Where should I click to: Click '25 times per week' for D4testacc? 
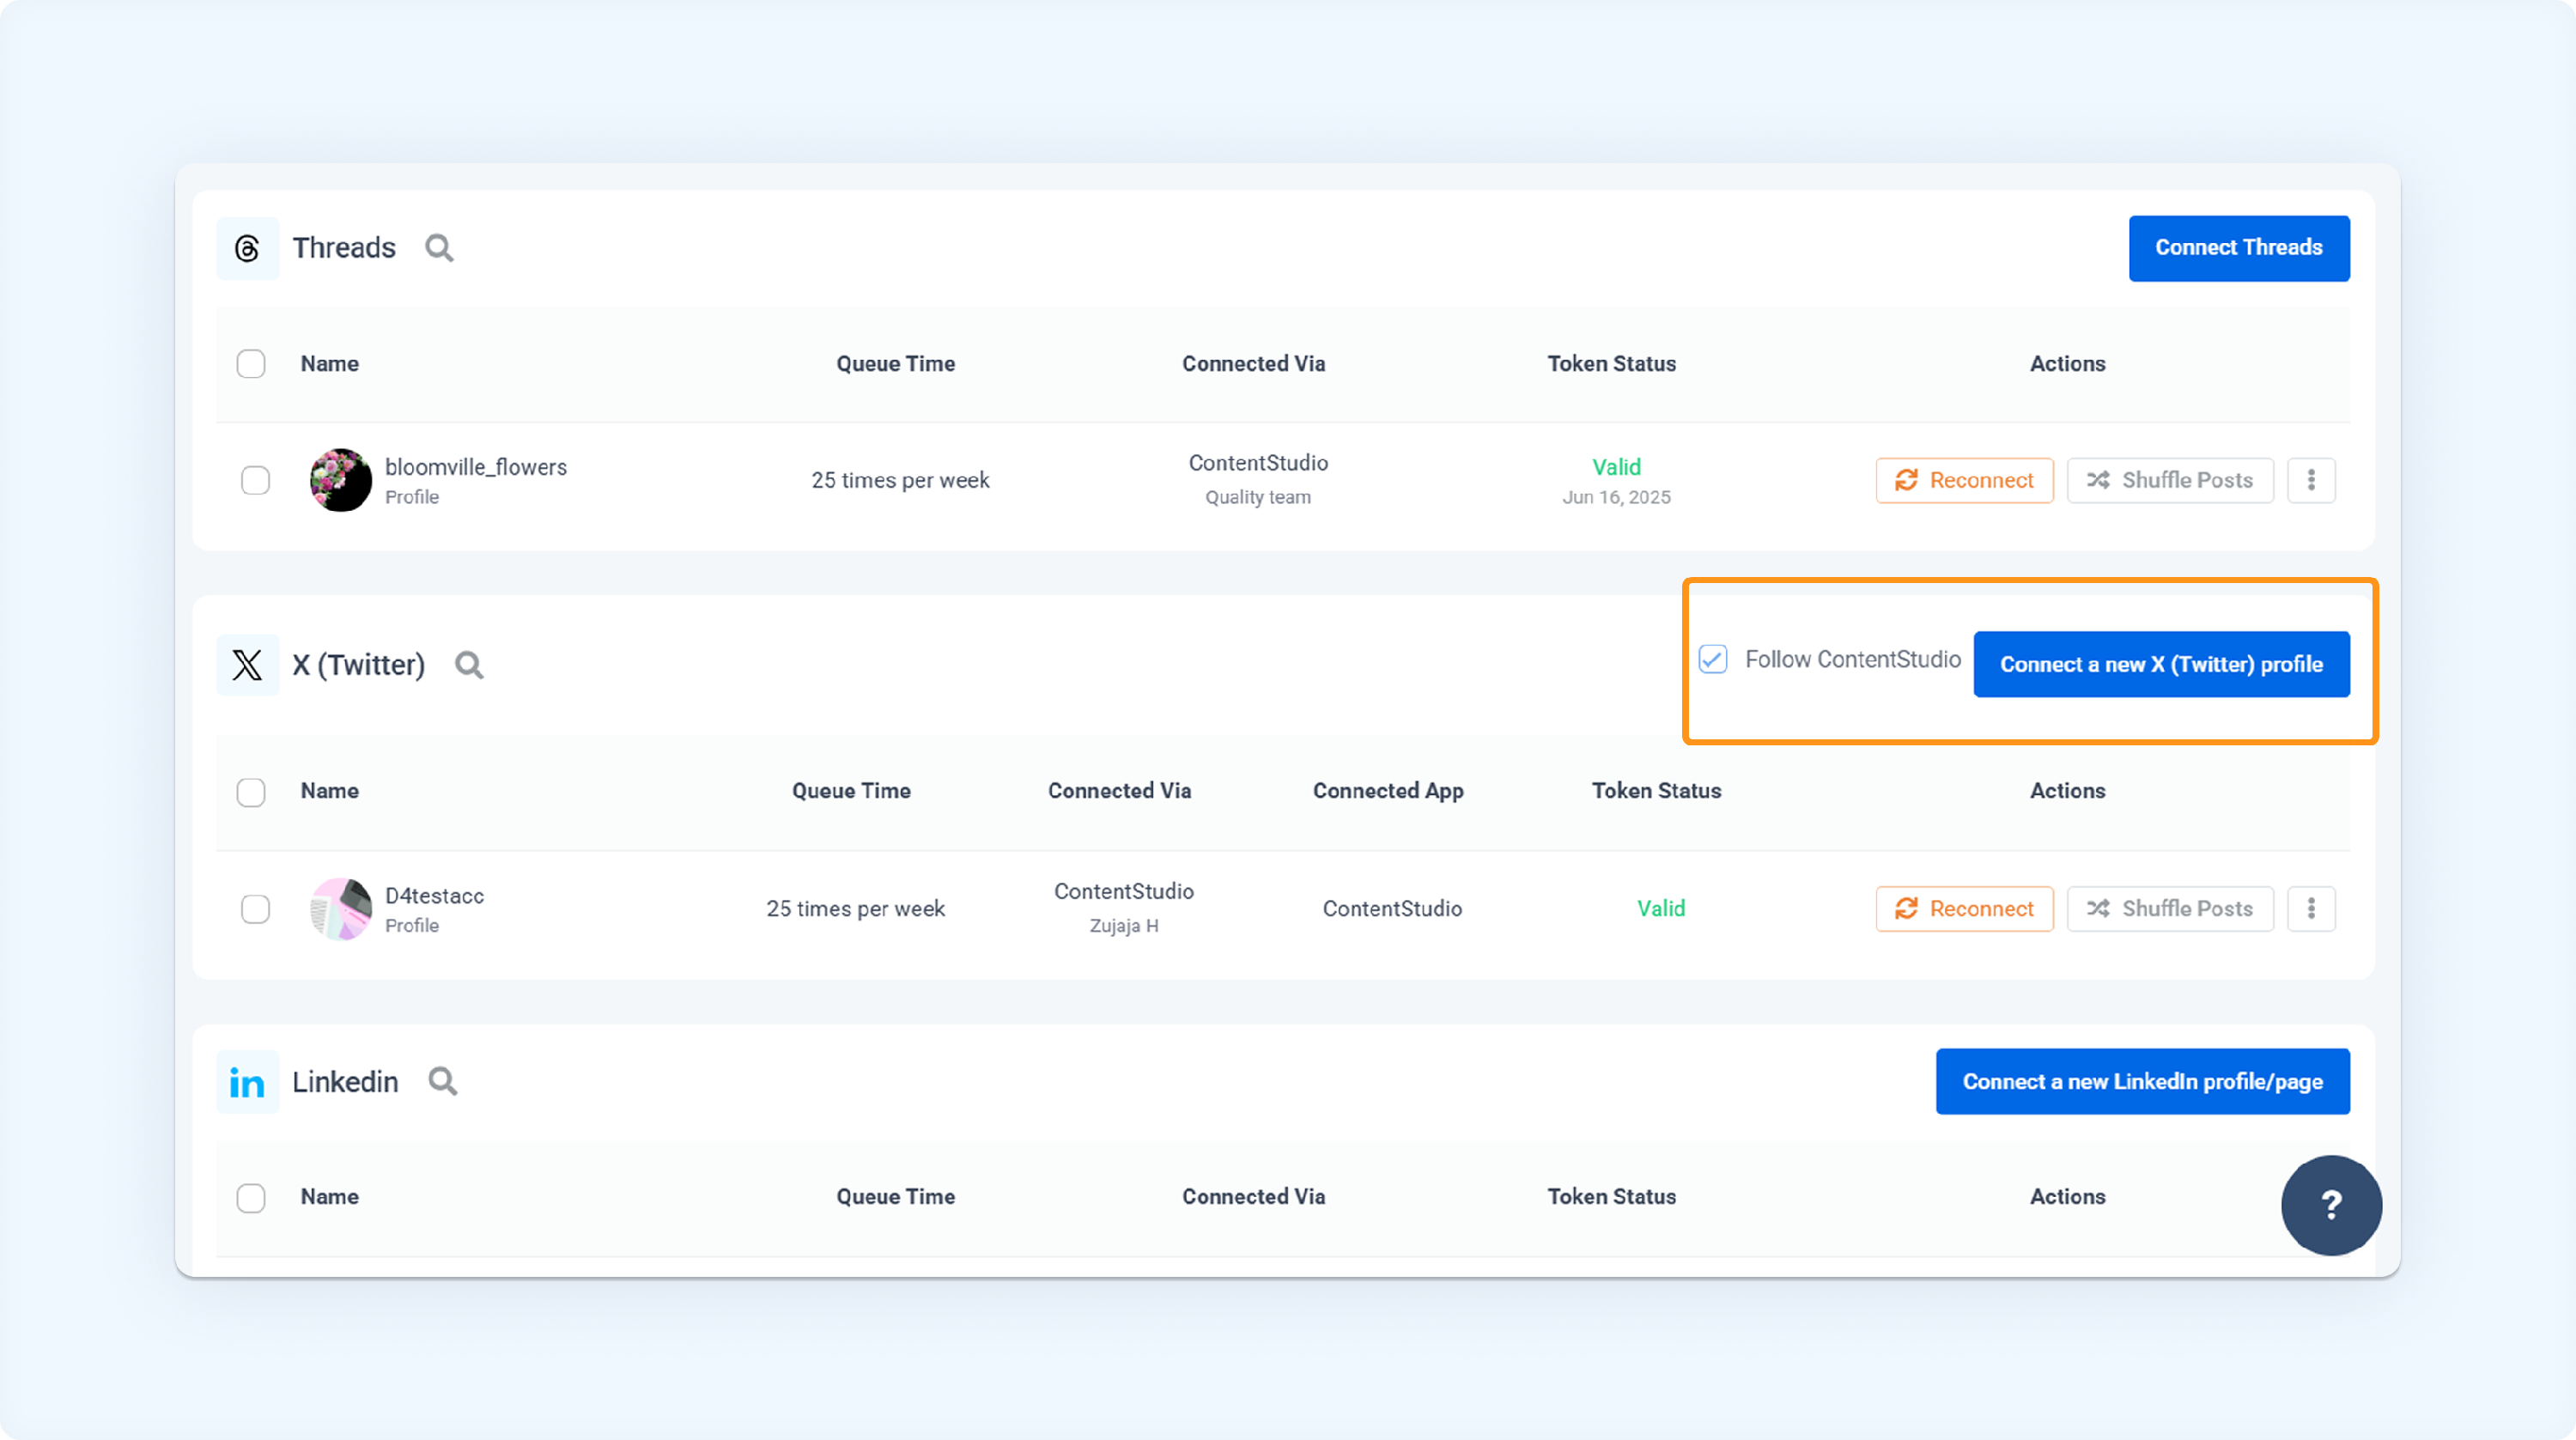point(855,909)
